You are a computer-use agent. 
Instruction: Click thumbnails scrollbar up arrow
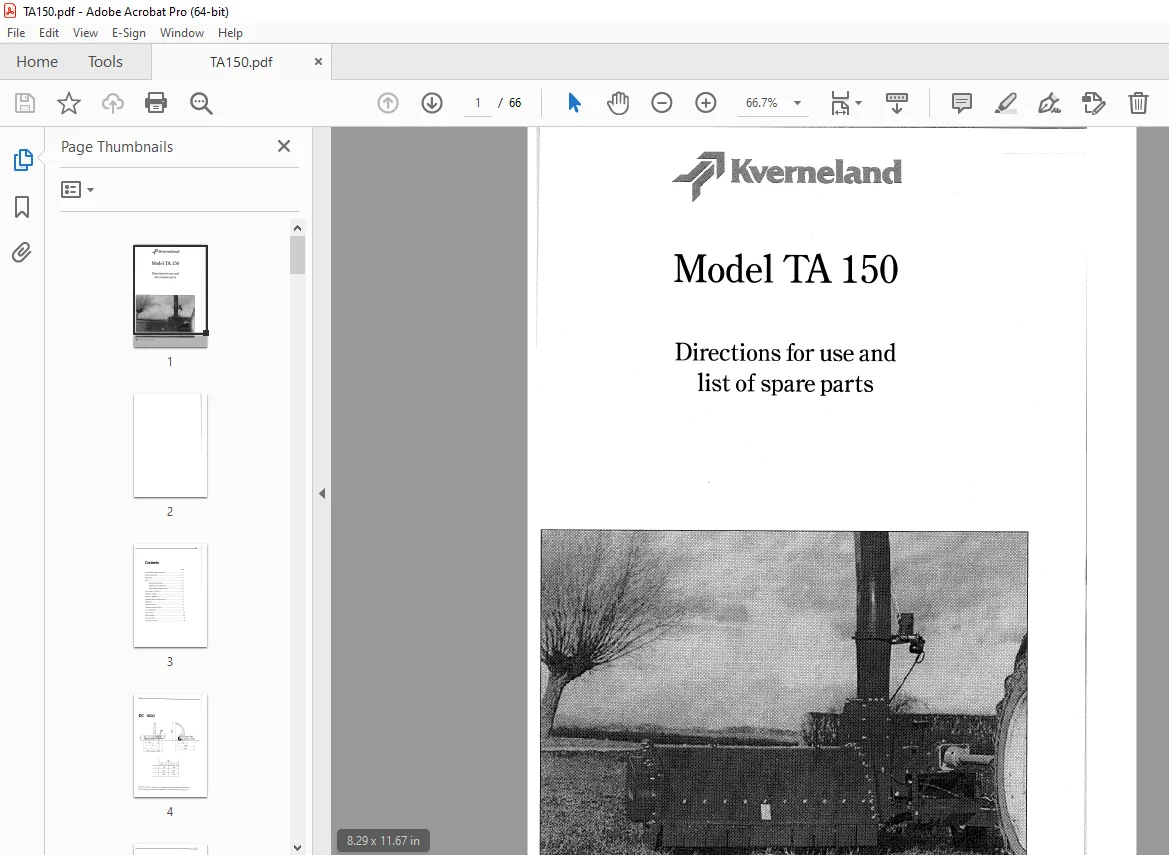click(x=297, y=228)
